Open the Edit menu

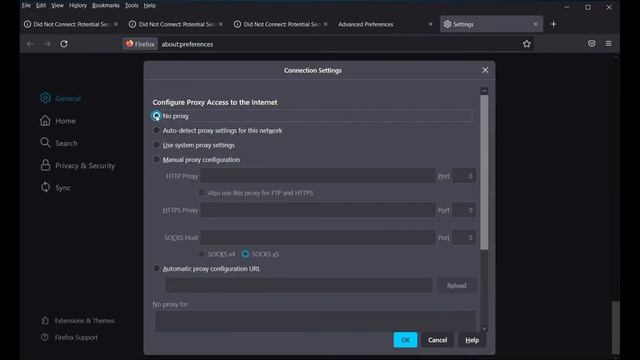click(x=41, y=5)
